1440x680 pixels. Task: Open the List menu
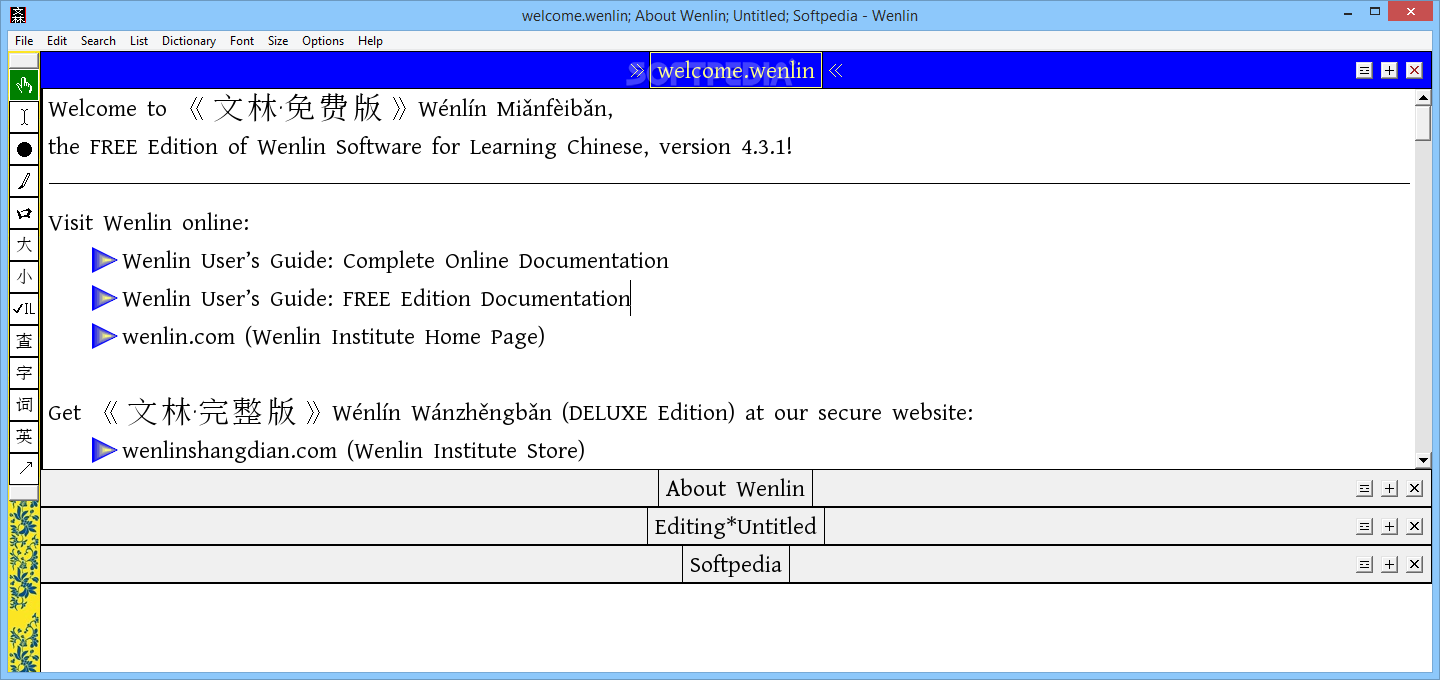139,41
